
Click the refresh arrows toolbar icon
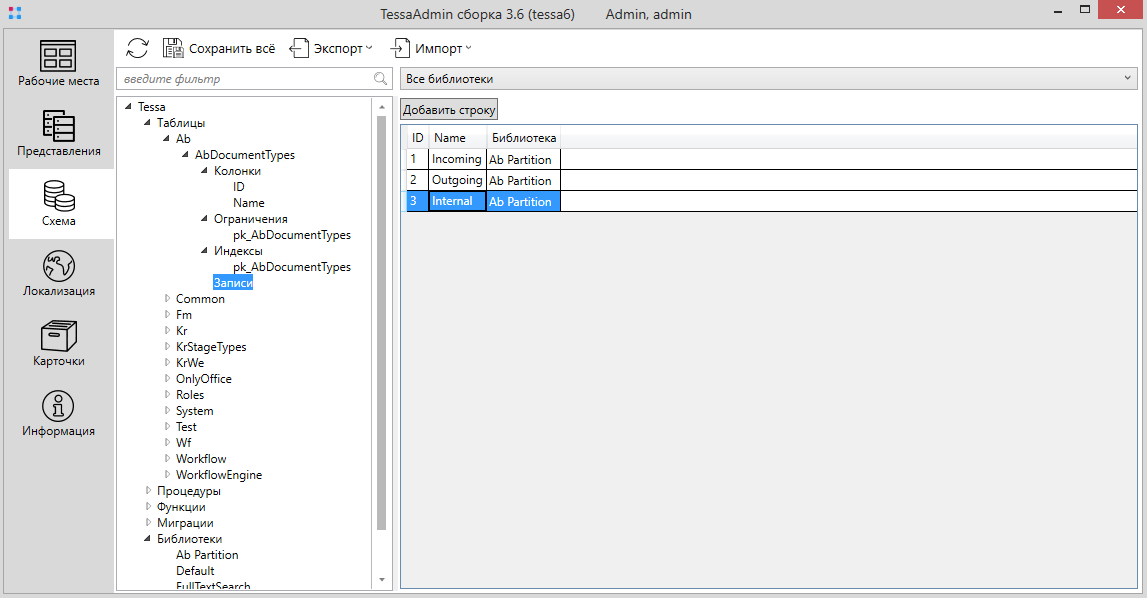(x=138, y=48)
